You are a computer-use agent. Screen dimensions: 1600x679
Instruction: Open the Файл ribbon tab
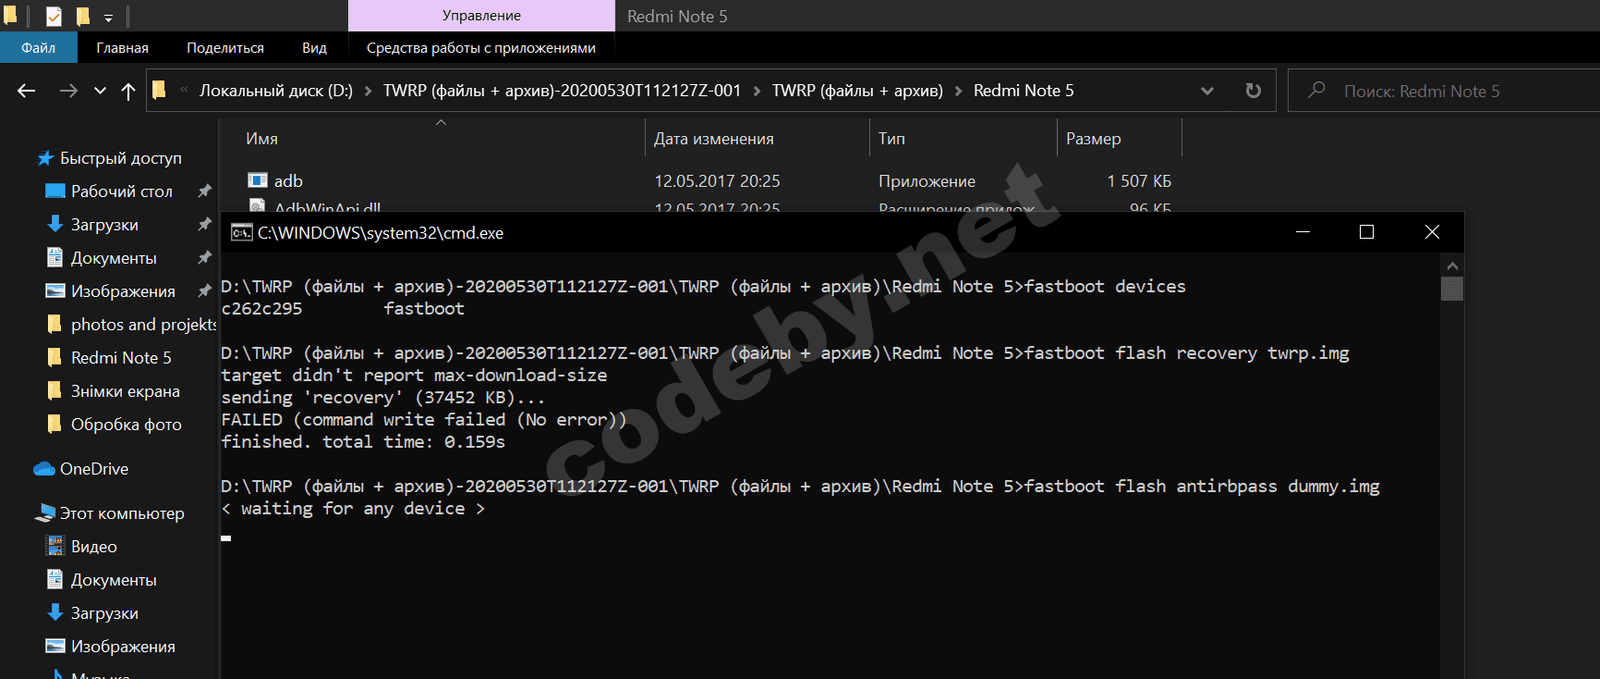38,47
